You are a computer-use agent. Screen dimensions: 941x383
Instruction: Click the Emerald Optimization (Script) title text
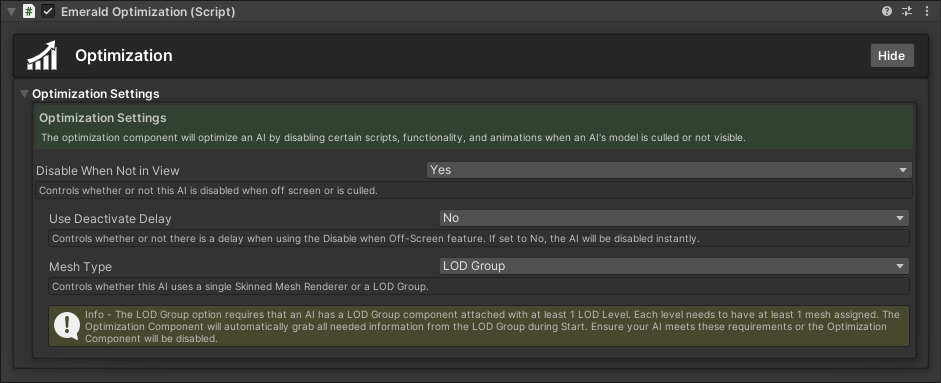pyautogui.click(x=148, y=11)
